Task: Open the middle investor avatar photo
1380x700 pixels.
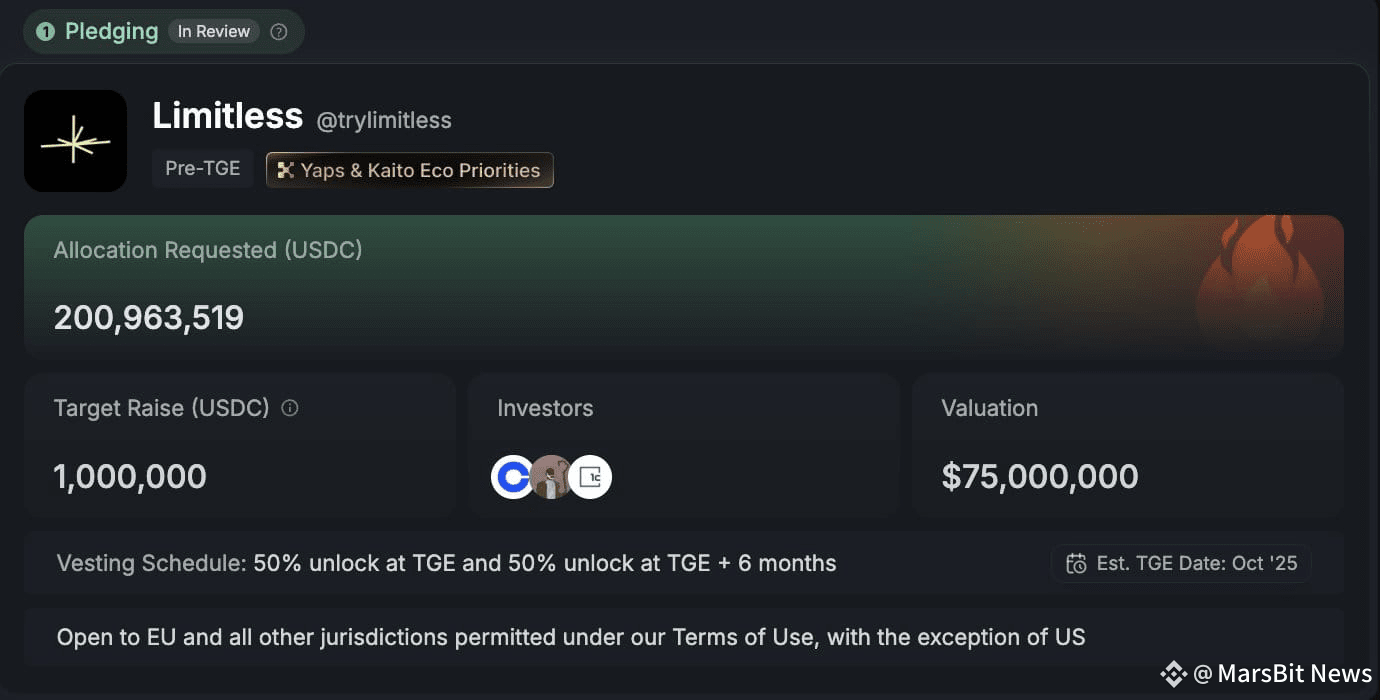Action: point(551,477)
